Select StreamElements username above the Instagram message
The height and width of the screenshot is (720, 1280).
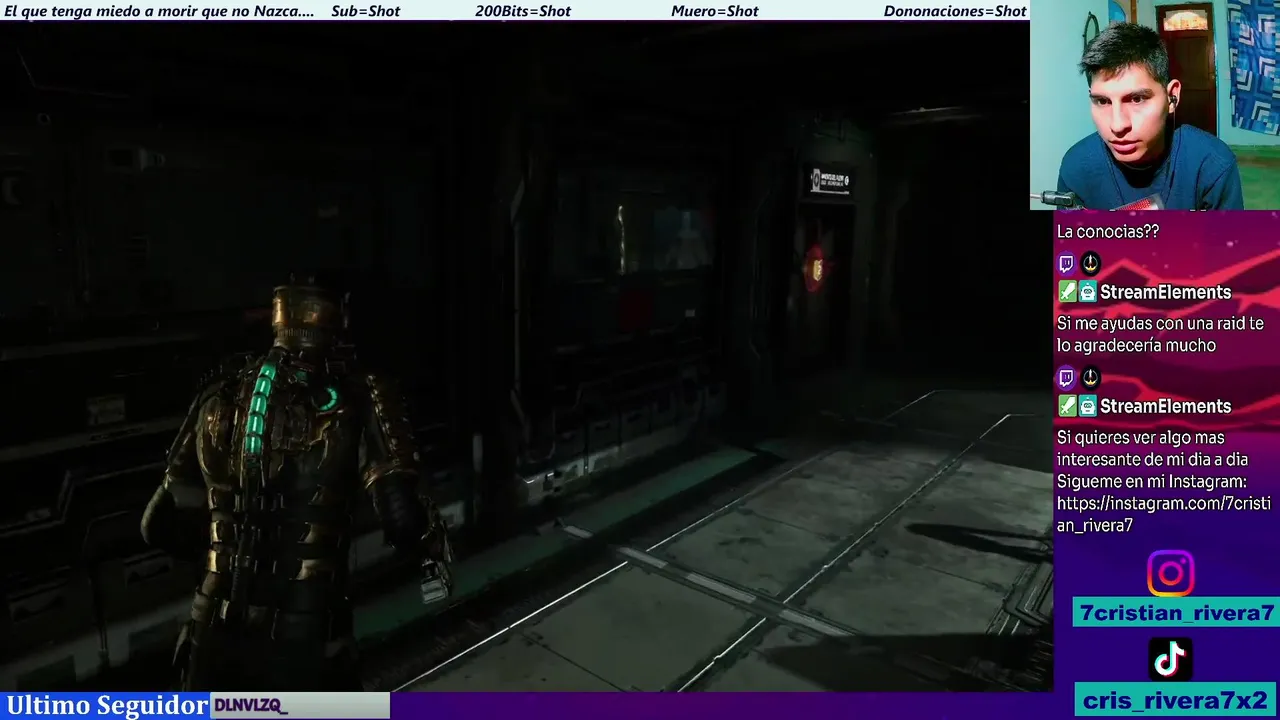(1165, 406)
